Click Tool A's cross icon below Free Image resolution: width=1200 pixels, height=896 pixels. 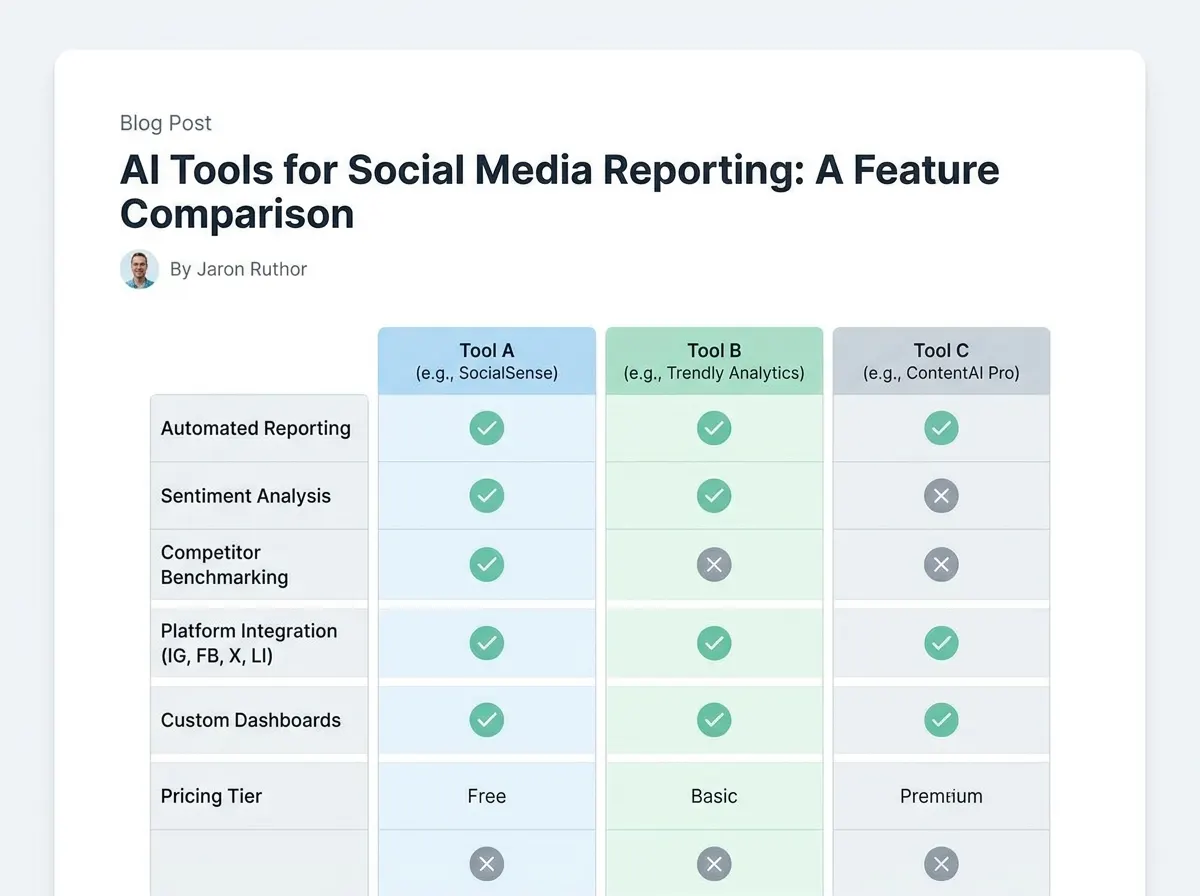tap(487, 863)
